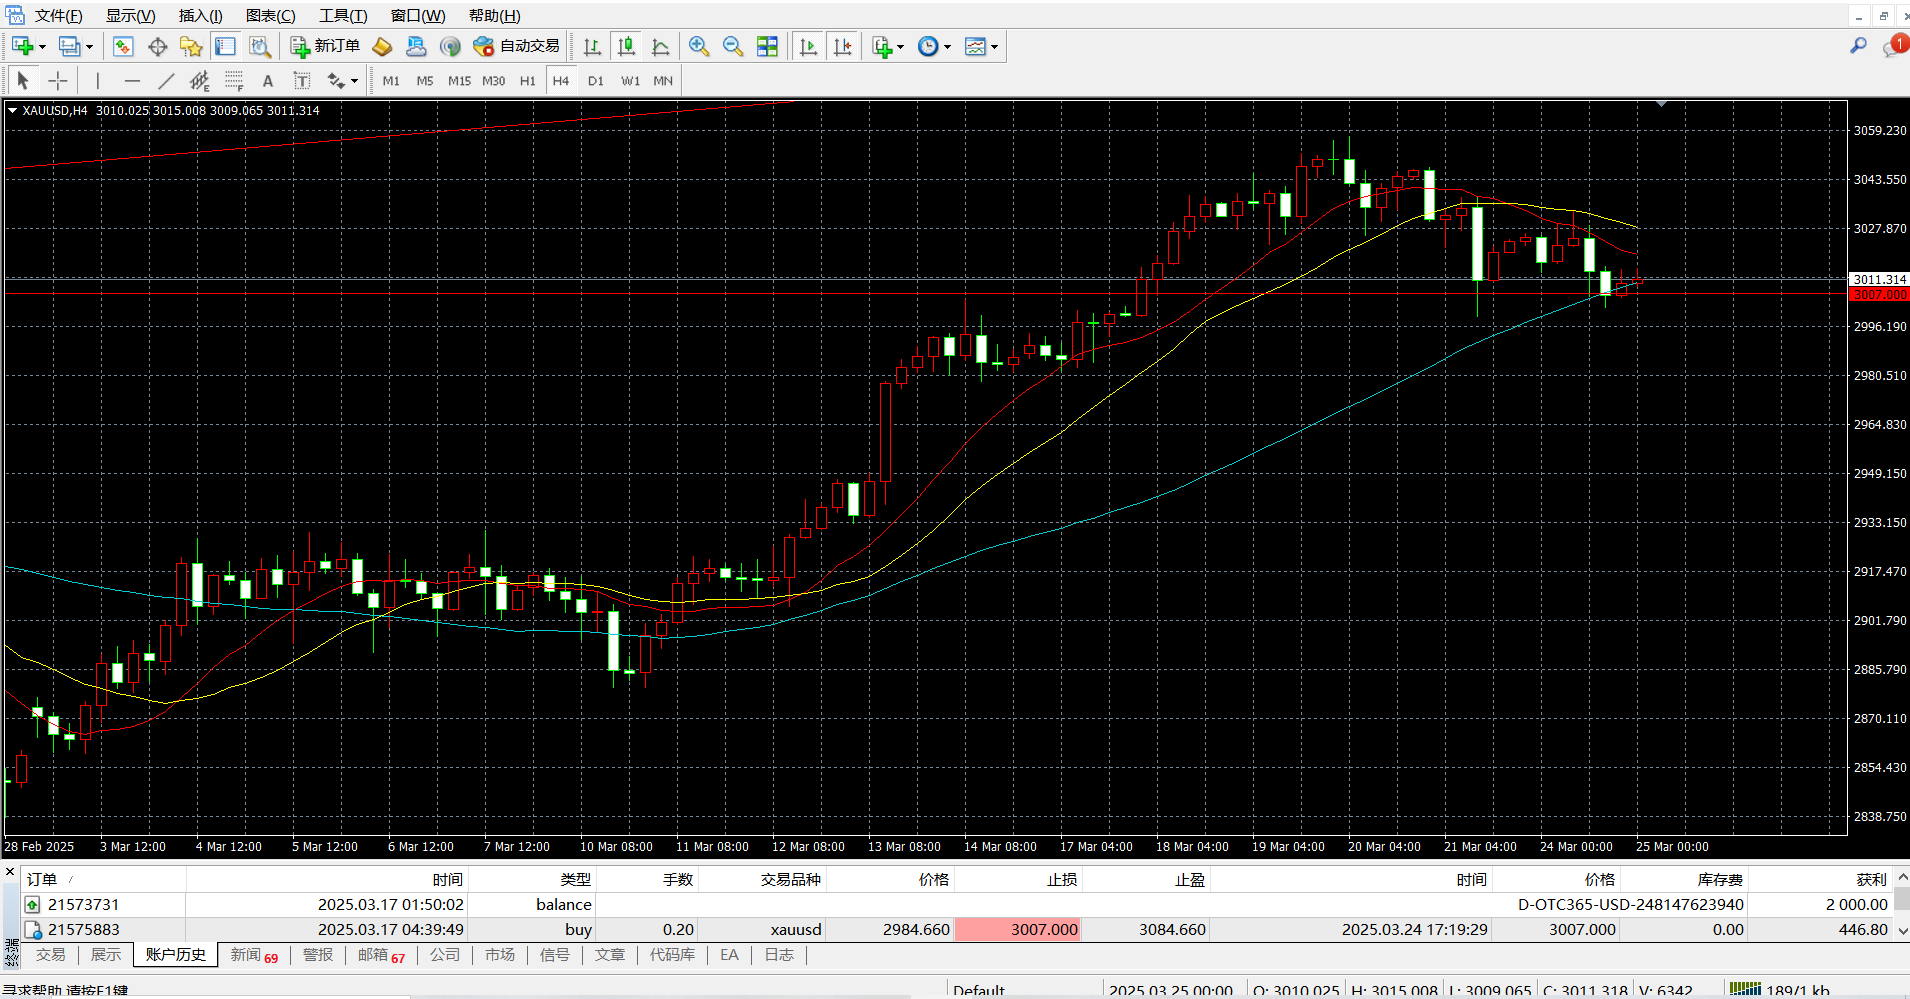The height and width of the screenshot is (999, 1910).
Task: Toggle the chart shift button
Action: click(843, 46)
